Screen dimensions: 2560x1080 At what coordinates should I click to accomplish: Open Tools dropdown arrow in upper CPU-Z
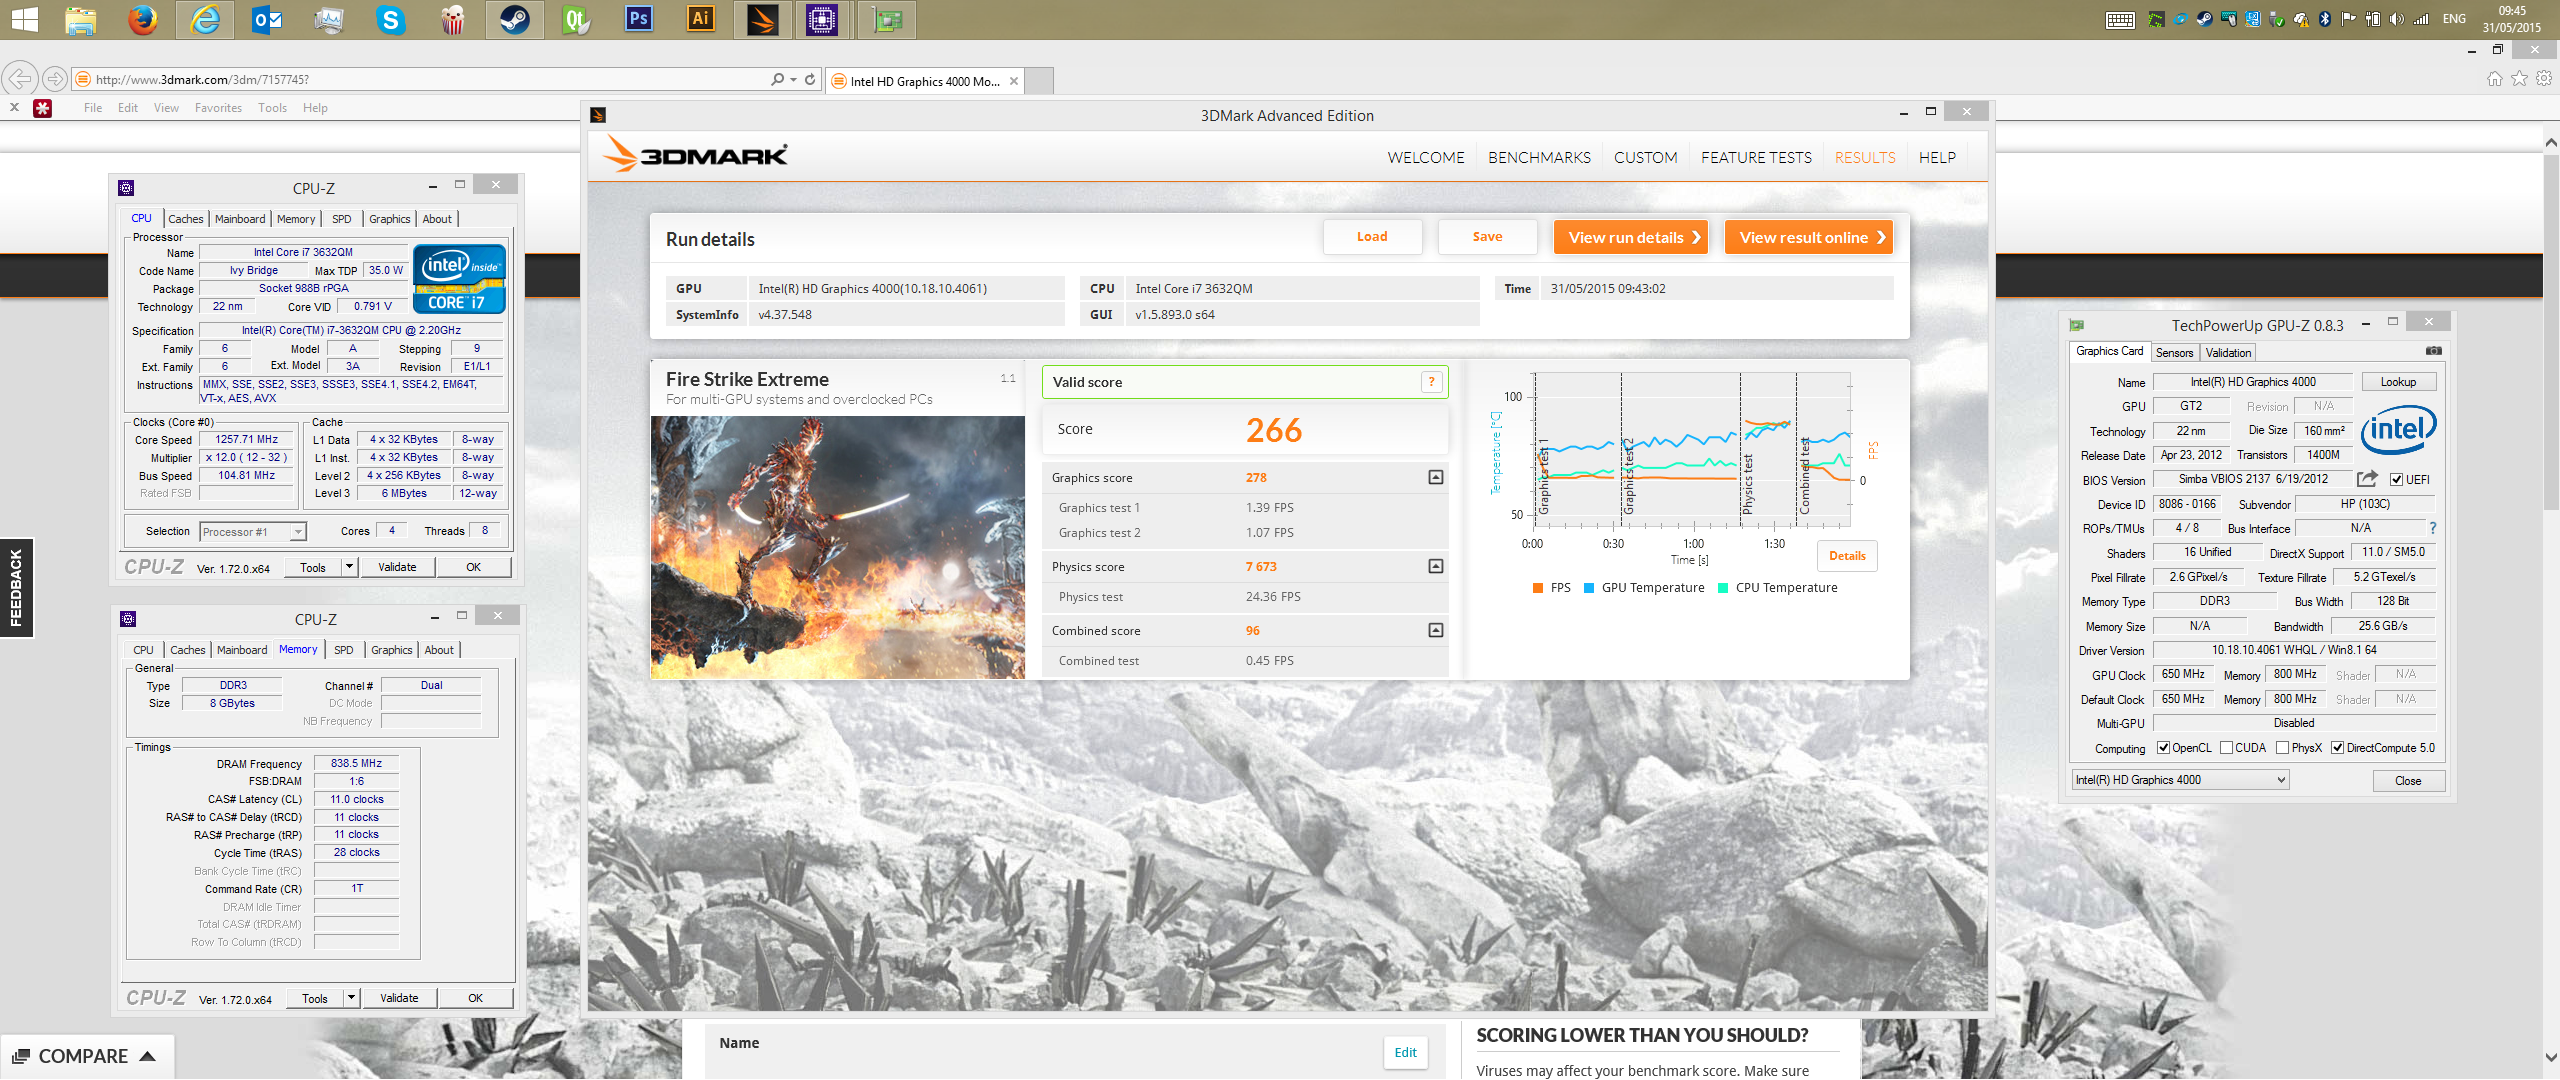tap(349, 567)
